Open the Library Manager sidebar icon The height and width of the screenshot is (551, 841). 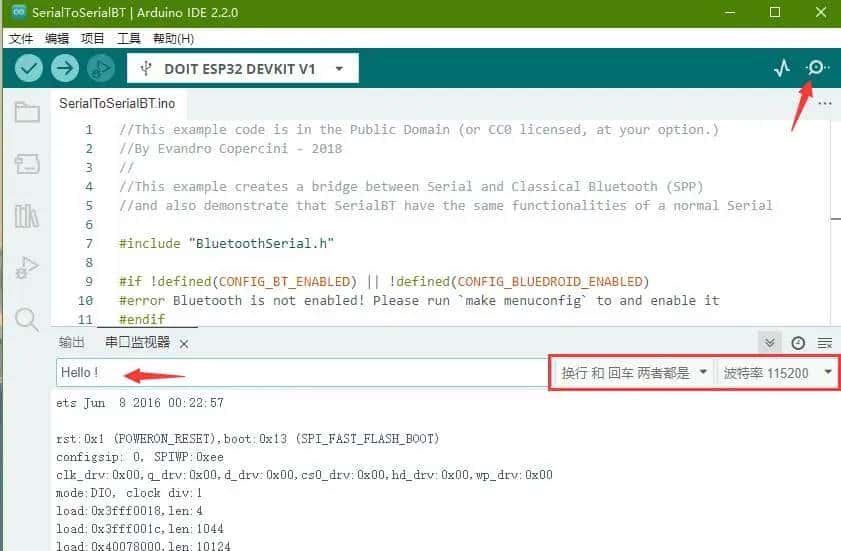point(27,216)
